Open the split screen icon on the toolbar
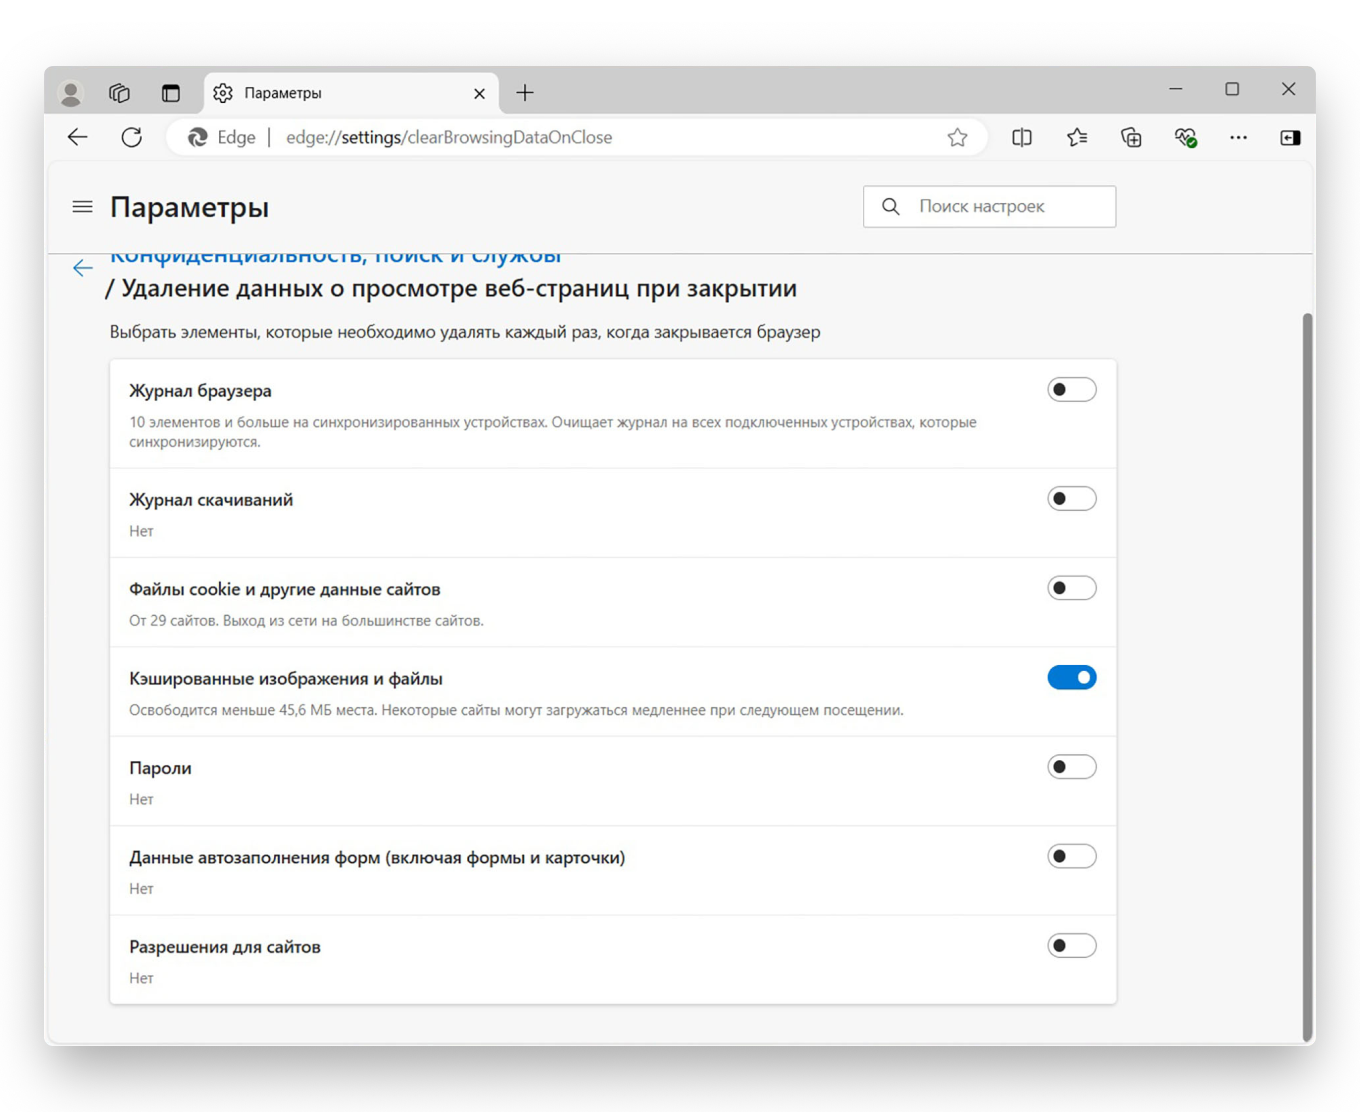 (1021, 137)
